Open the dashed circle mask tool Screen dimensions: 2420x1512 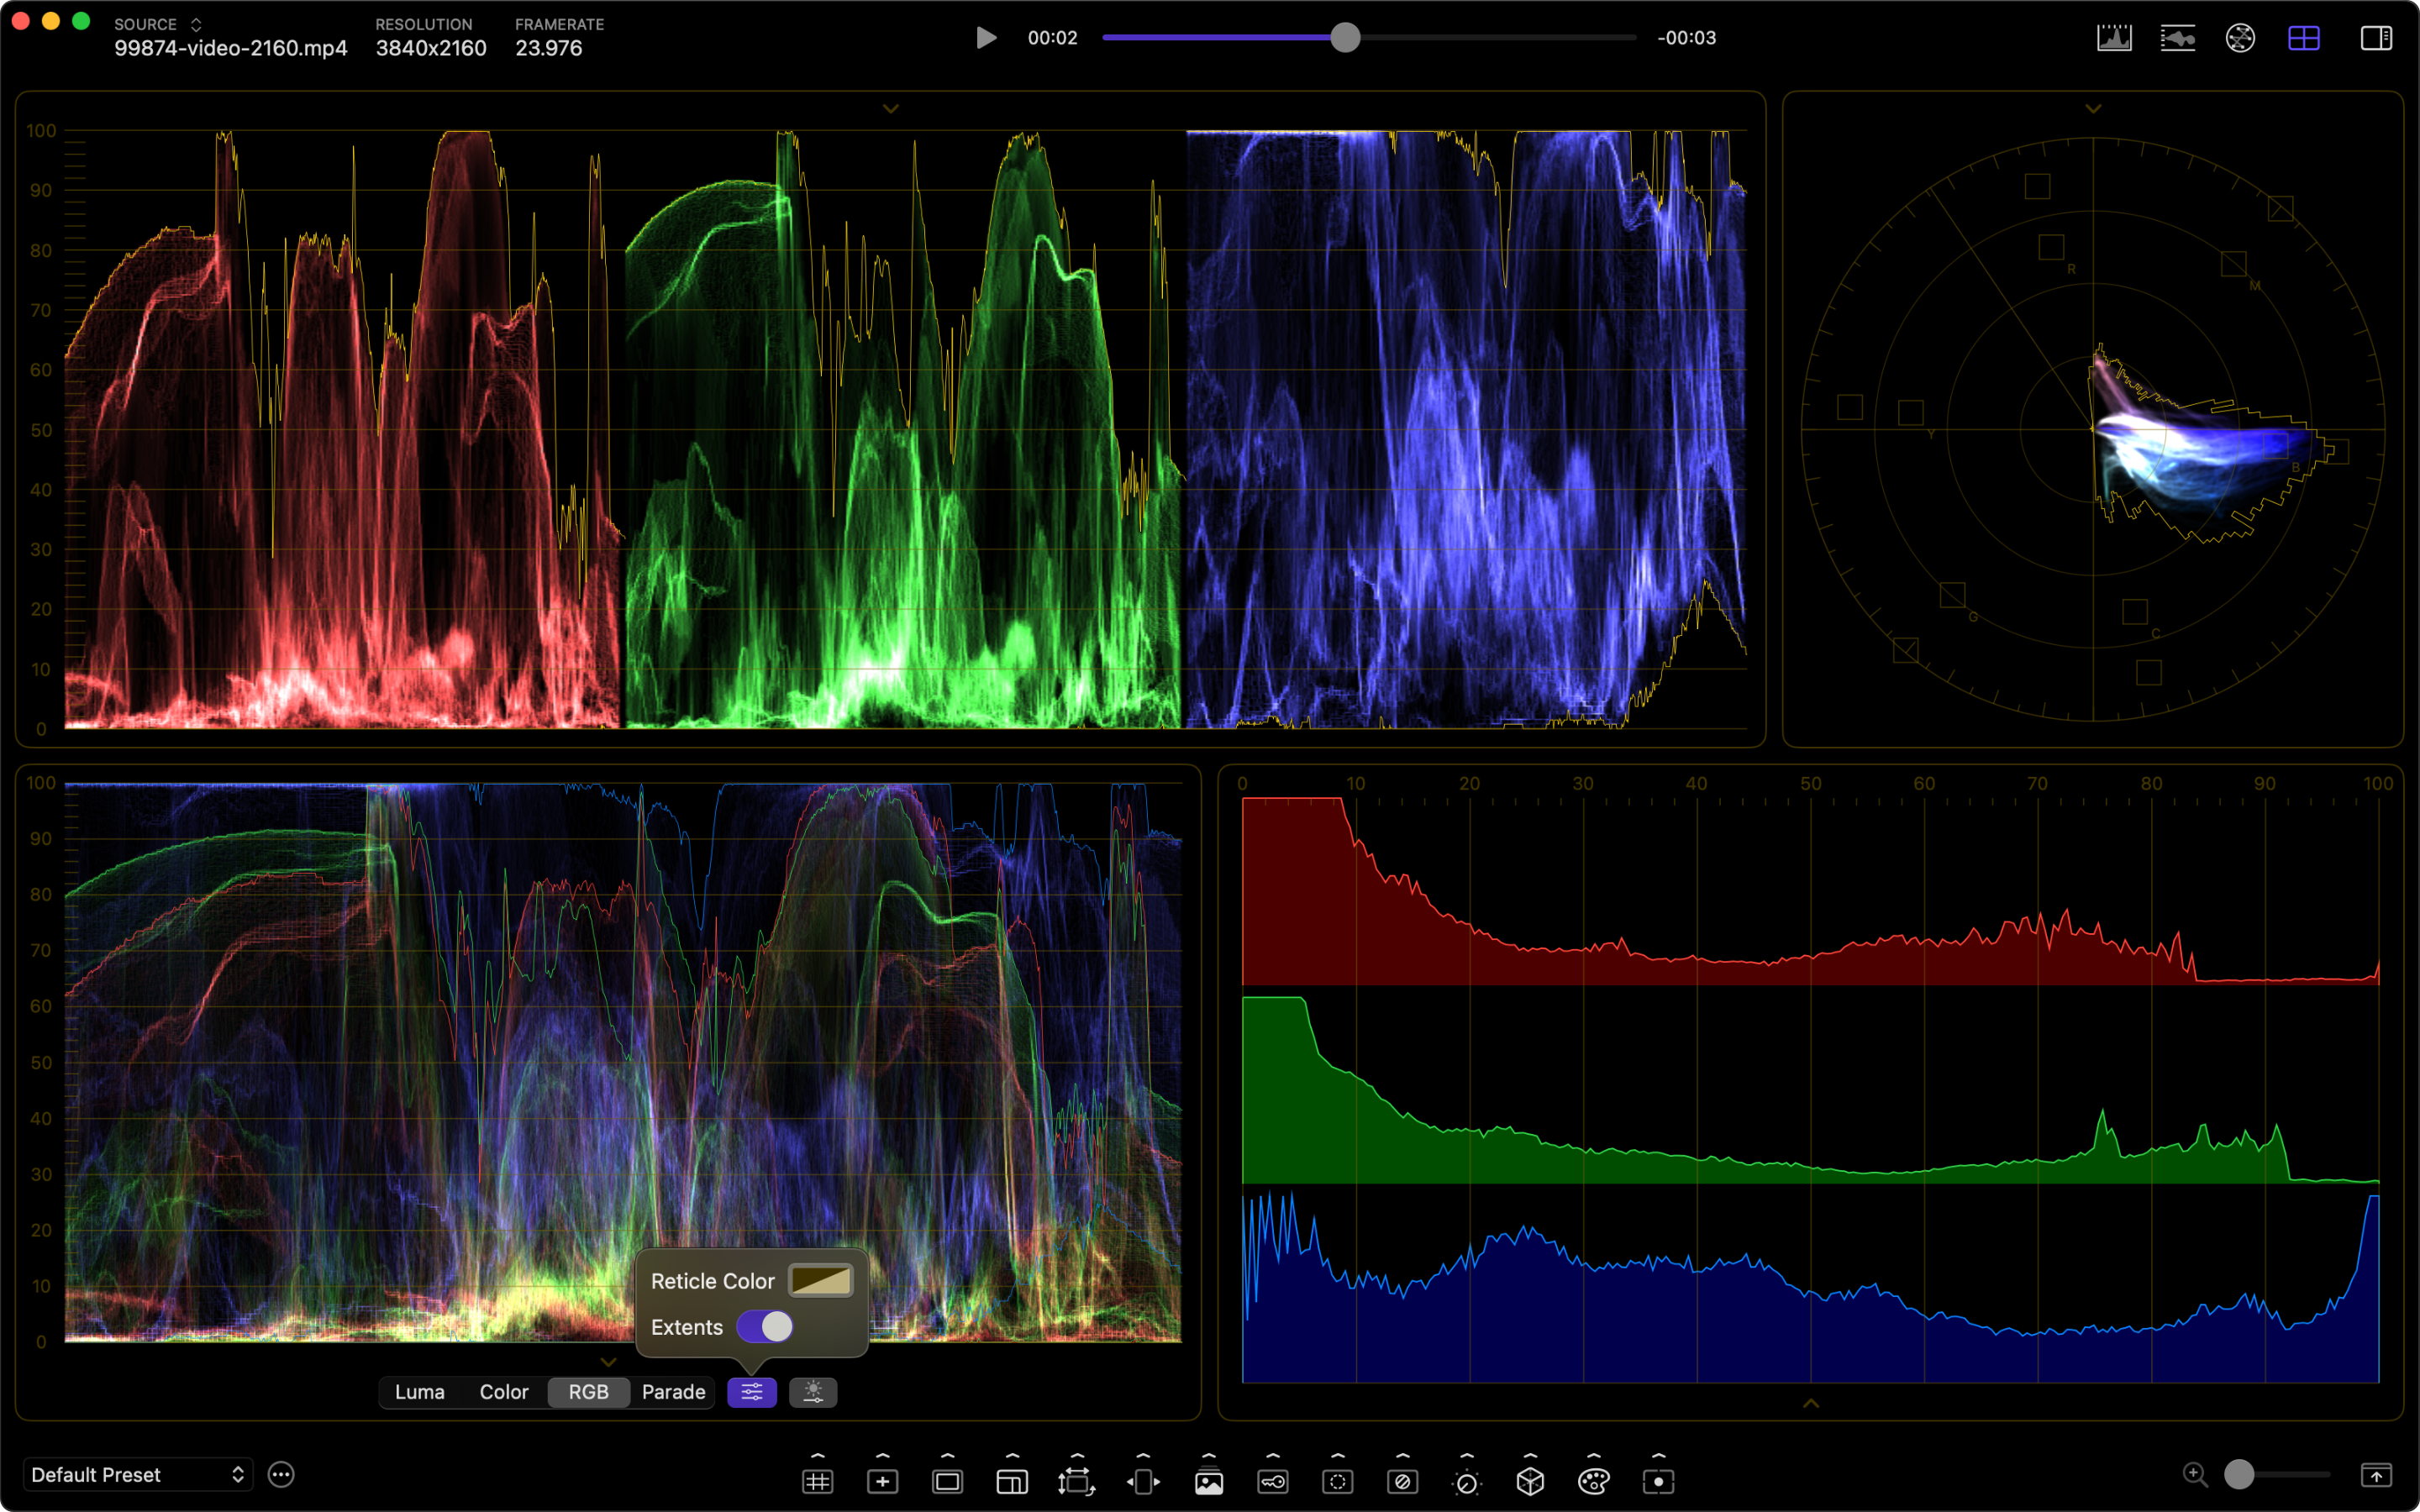point(1338,1481)
